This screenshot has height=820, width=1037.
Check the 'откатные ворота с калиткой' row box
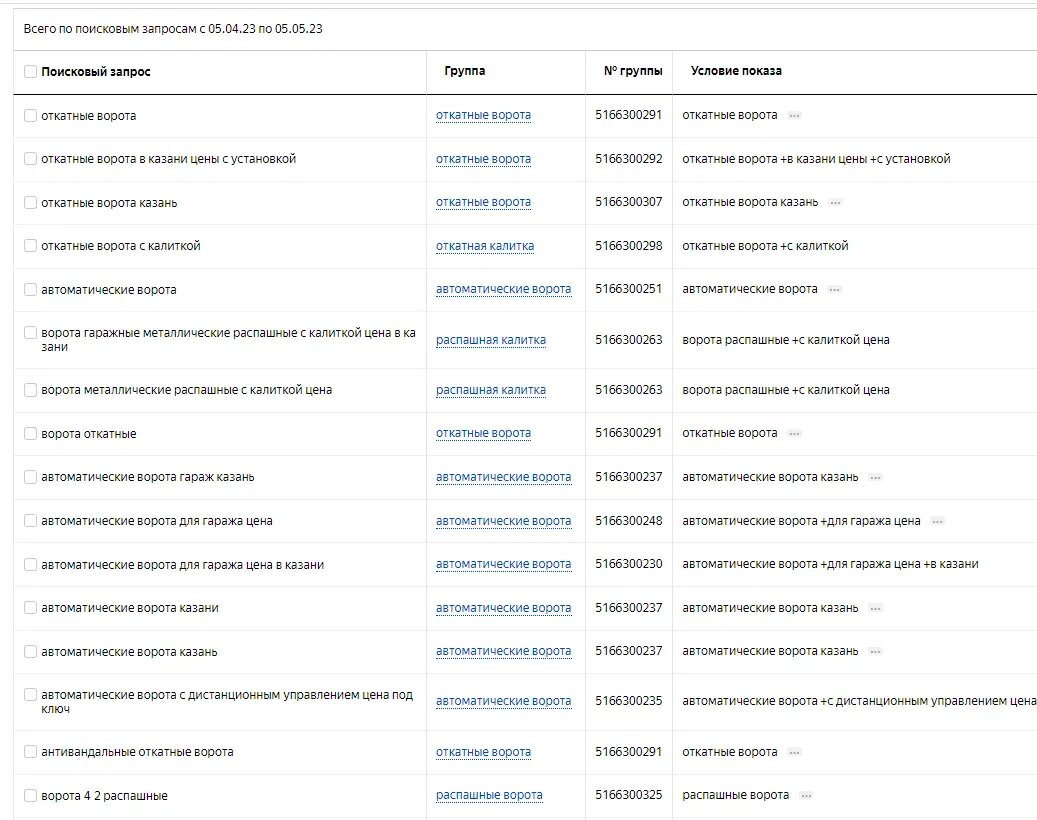click(x=30, y=245)
